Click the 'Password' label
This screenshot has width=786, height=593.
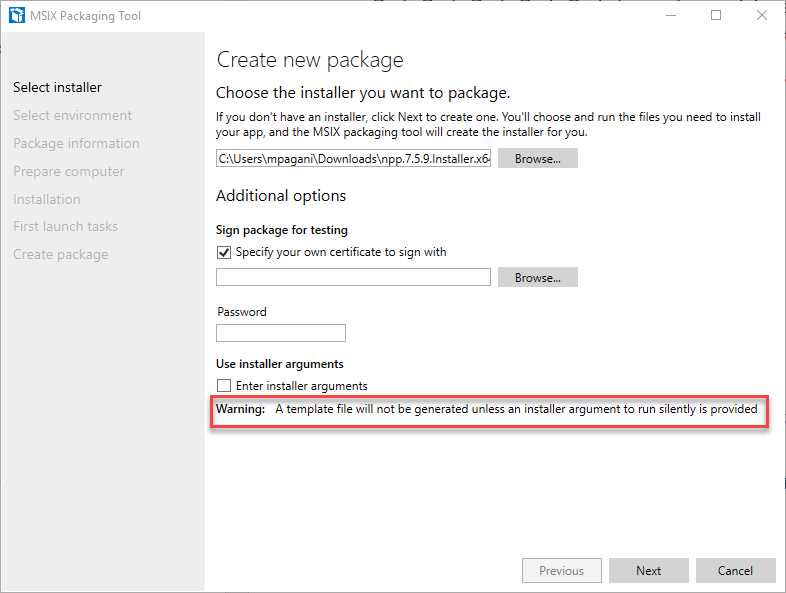coord(242,312)
